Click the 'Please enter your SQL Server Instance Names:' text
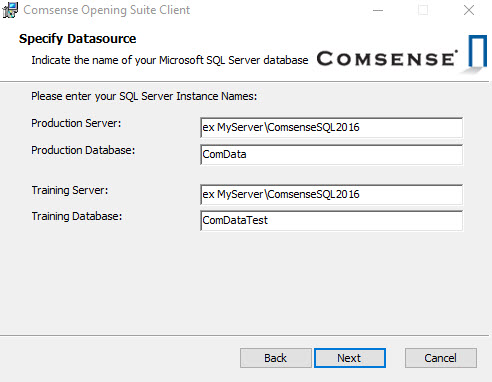Viewport: 492px width, 382px height. click(x=144, y=96)
